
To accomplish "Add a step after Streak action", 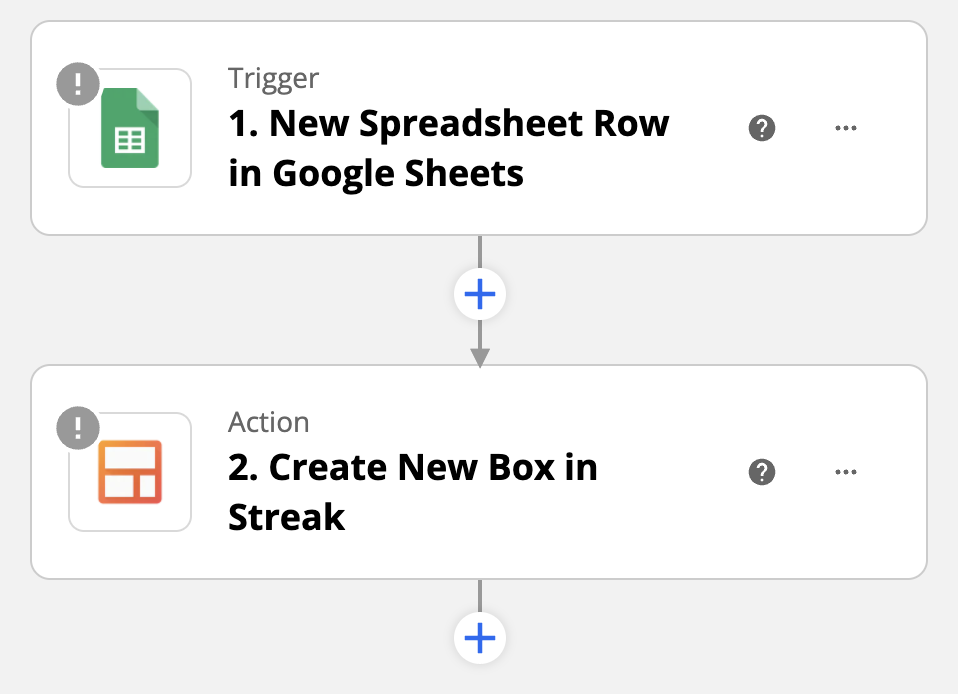I will (x=480, y=638).
